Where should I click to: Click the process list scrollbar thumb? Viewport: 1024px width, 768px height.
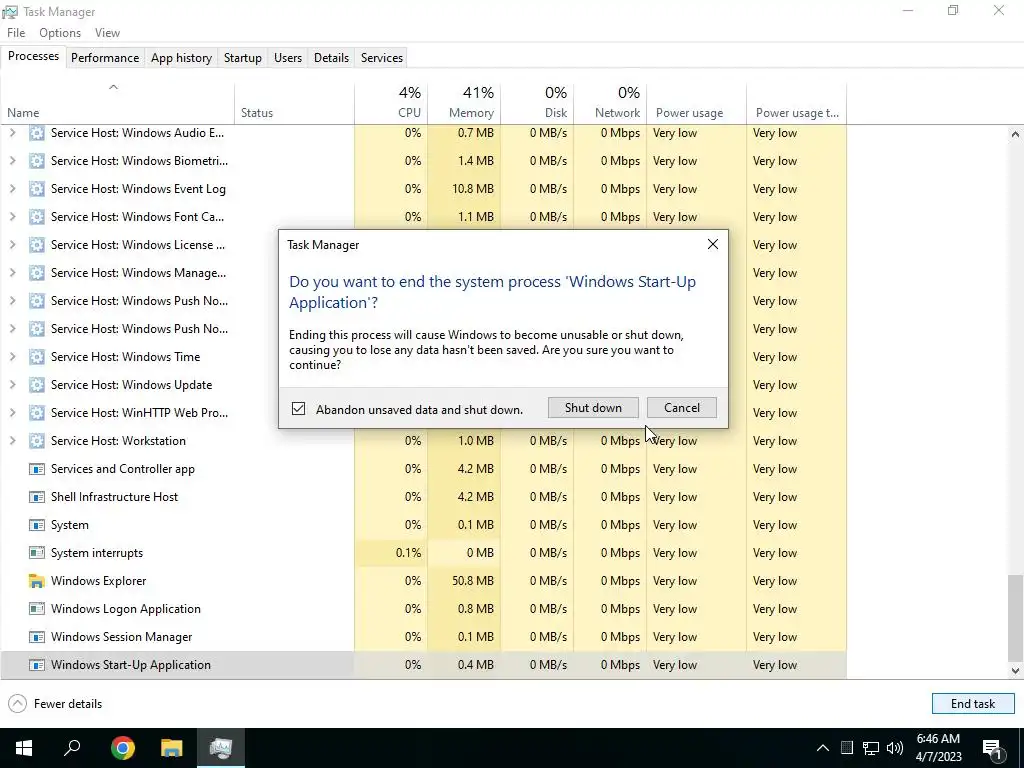[1015, 617]
